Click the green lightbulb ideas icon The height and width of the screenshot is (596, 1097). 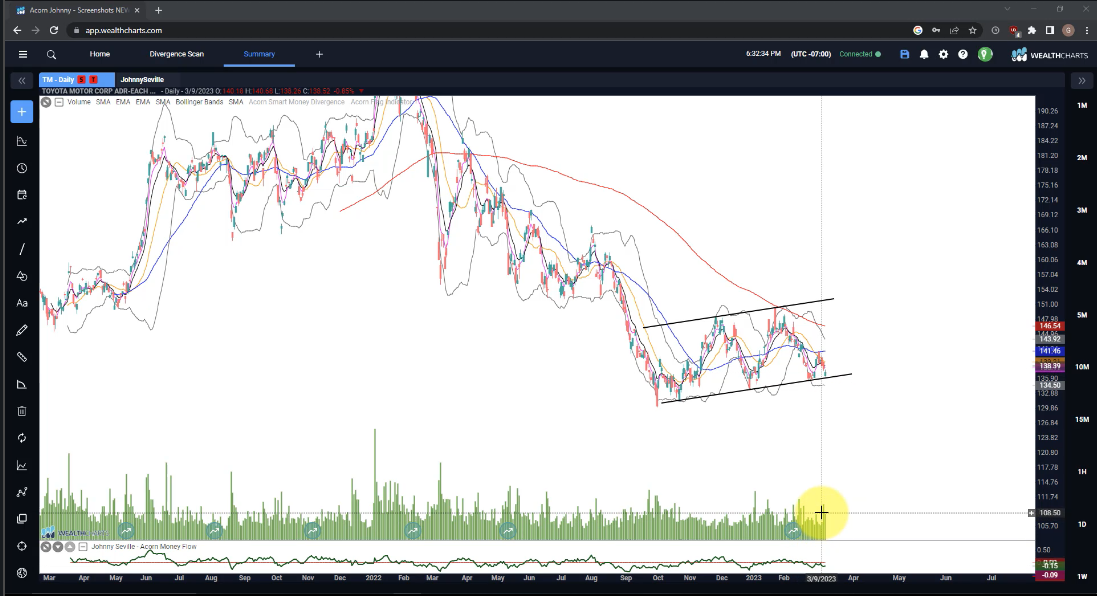[x=985, y=55]
